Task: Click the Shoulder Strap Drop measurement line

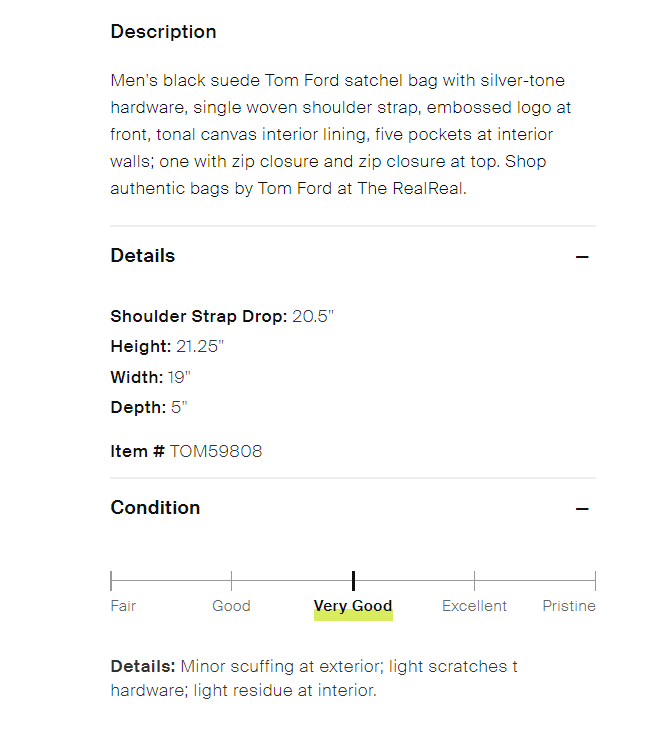Action: (x=222, y=316)
